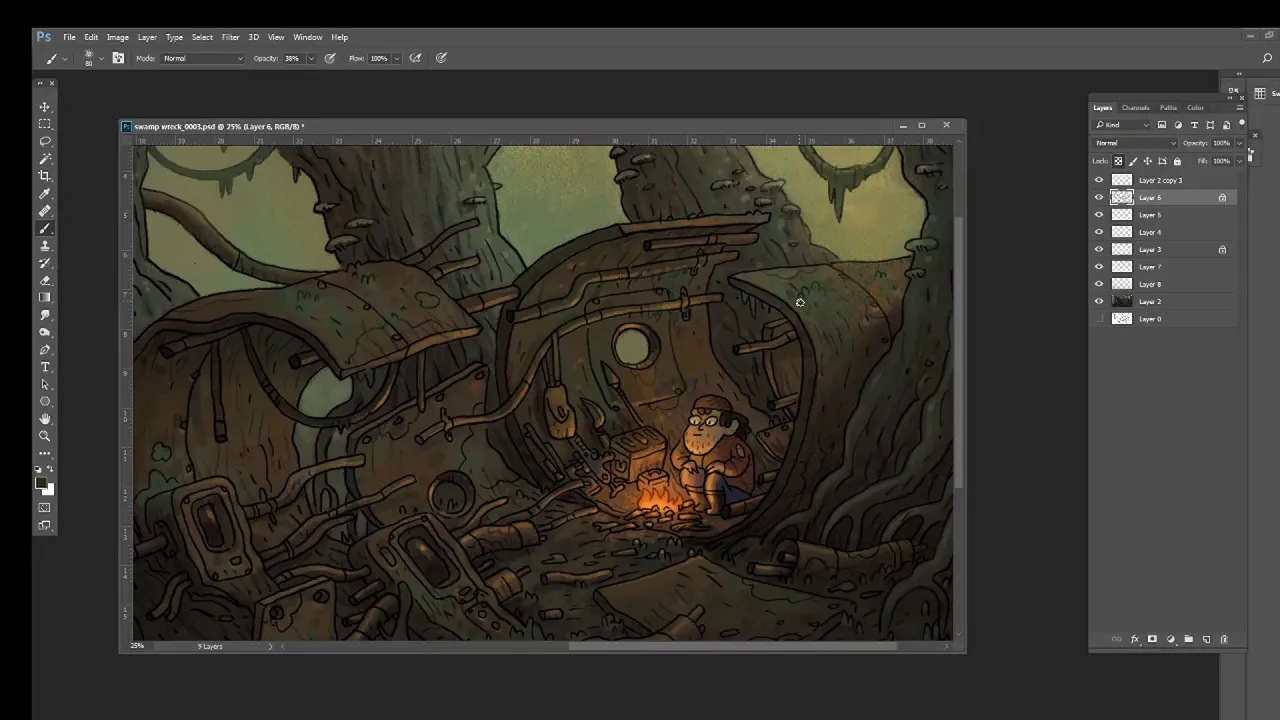Select the Pen tool
The image size is (1280, 720).
coord(44,350)
